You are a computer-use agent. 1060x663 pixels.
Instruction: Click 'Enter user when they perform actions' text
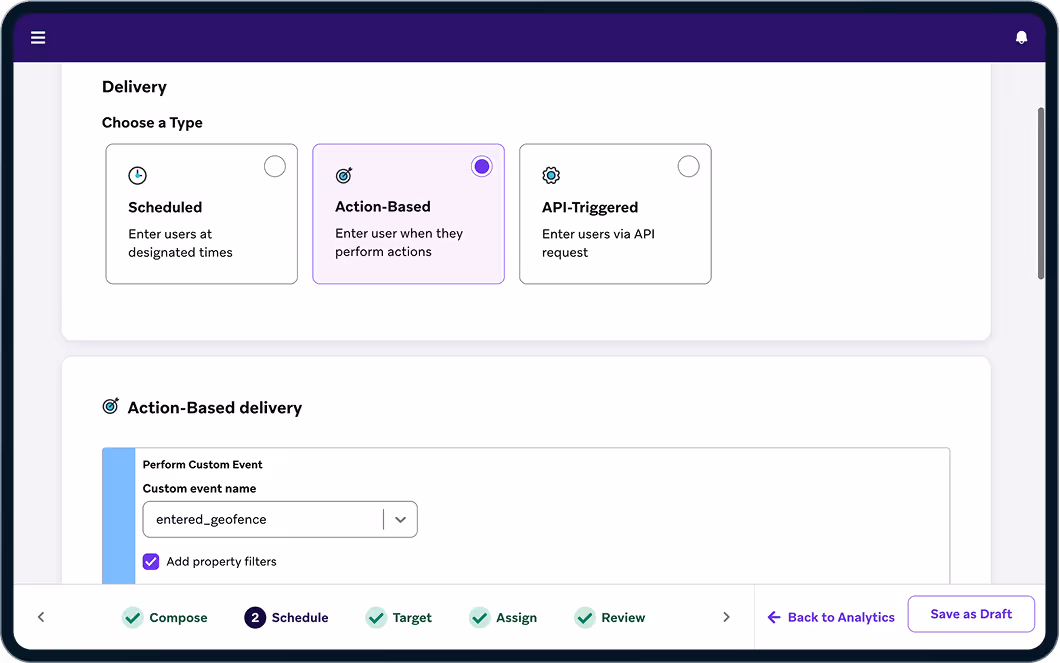399,242
